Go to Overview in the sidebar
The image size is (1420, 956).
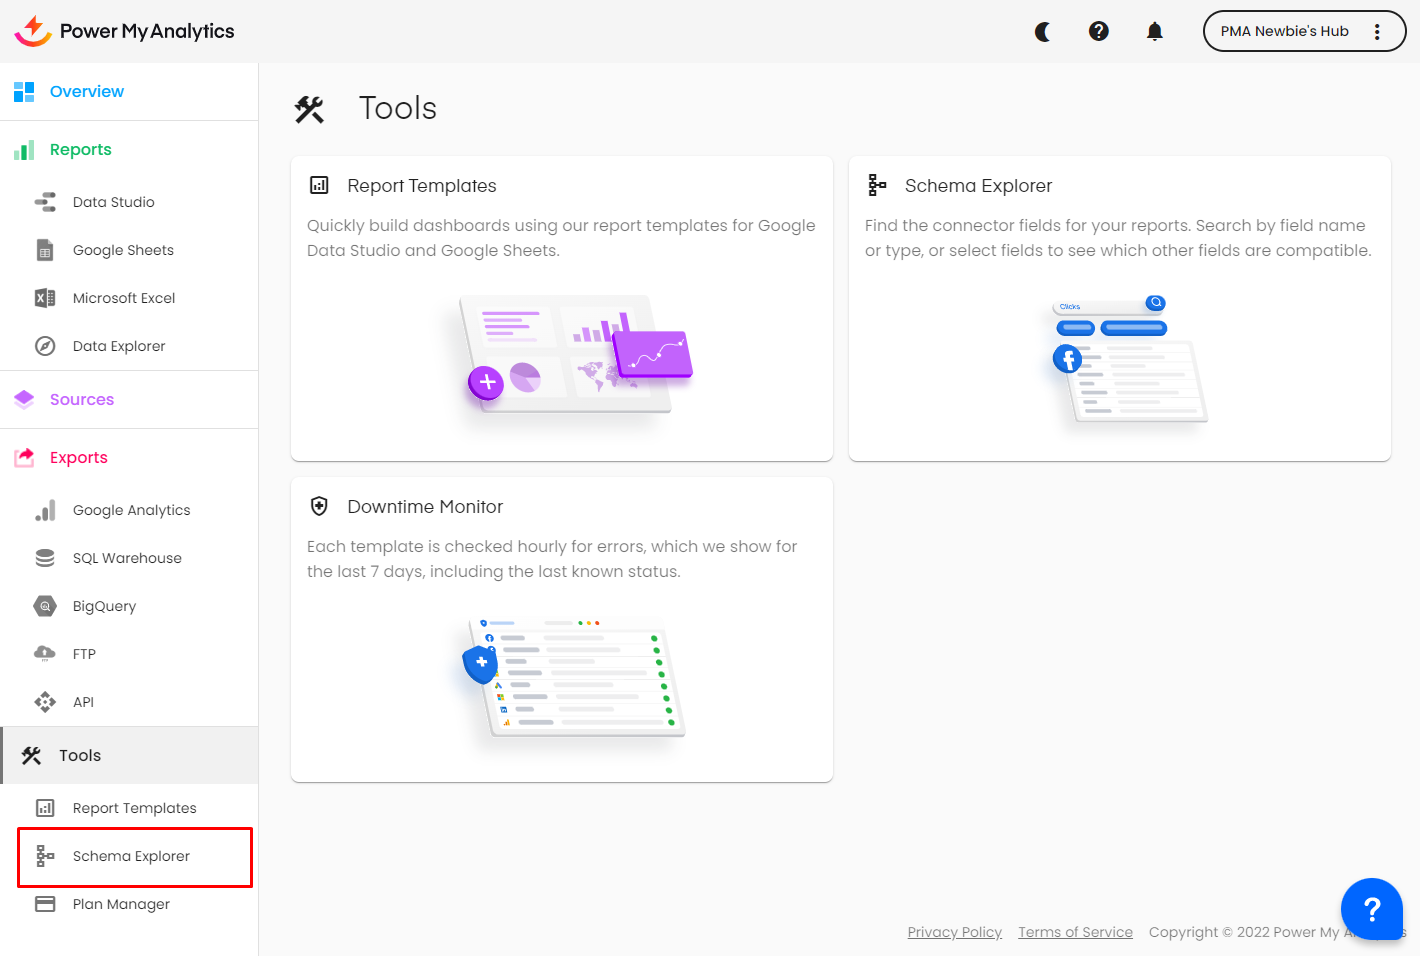[x=87, y=92]
